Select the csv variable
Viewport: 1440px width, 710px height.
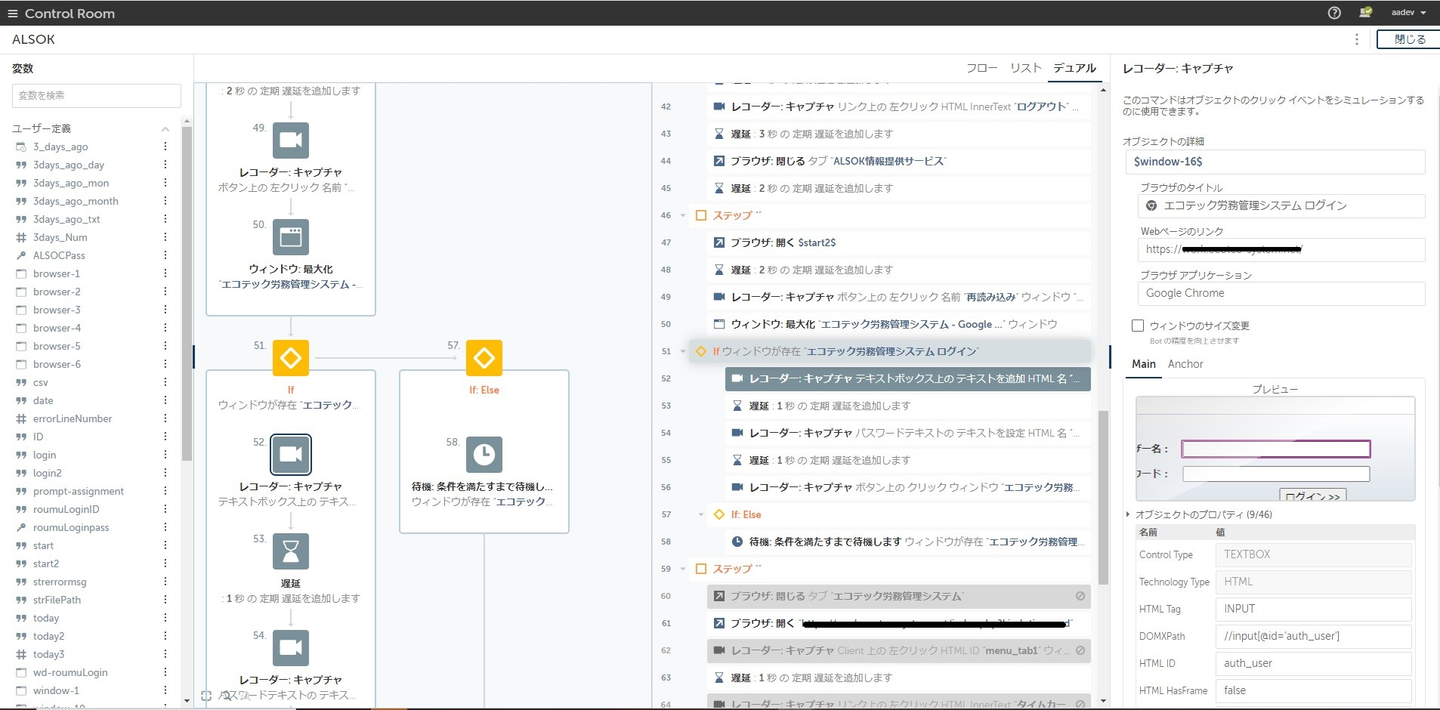[40, 383]
